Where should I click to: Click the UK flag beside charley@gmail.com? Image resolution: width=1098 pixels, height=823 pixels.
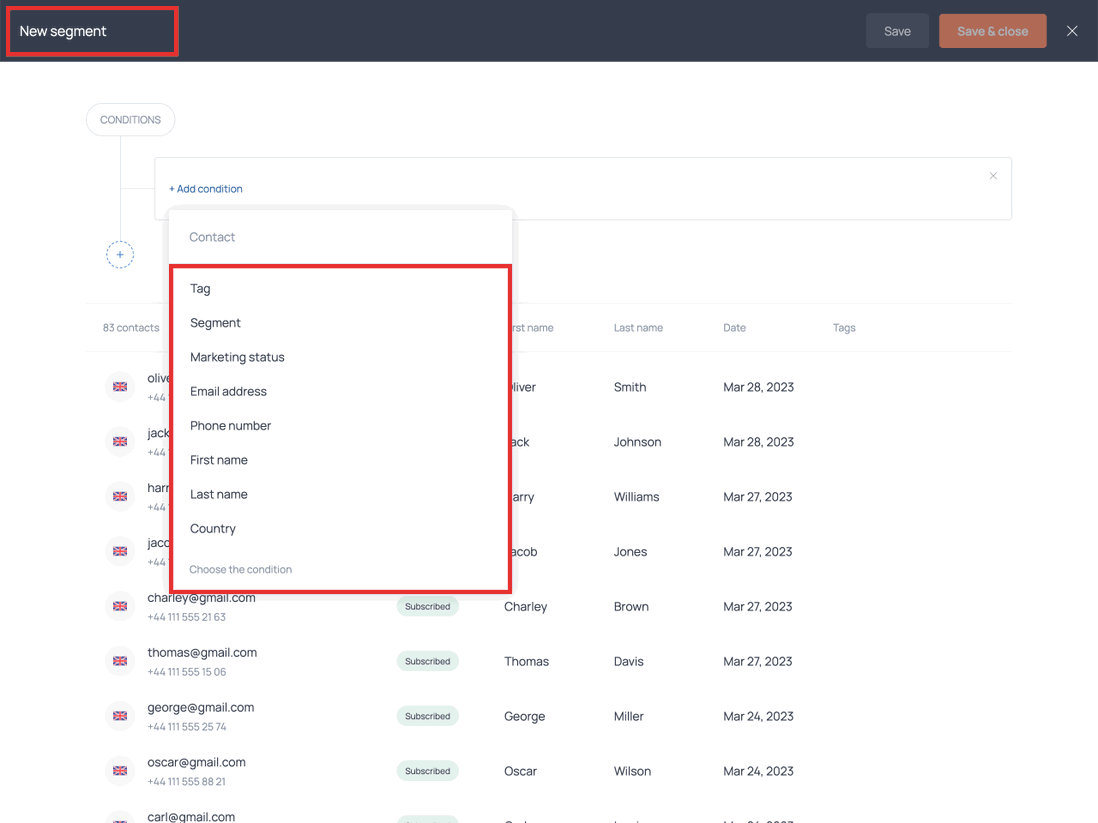point(120,606)
